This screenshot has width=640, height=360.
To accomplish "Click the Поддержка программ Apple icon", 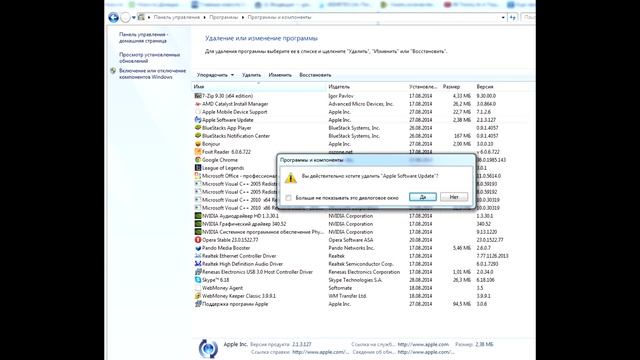I will tap(198, 304).
